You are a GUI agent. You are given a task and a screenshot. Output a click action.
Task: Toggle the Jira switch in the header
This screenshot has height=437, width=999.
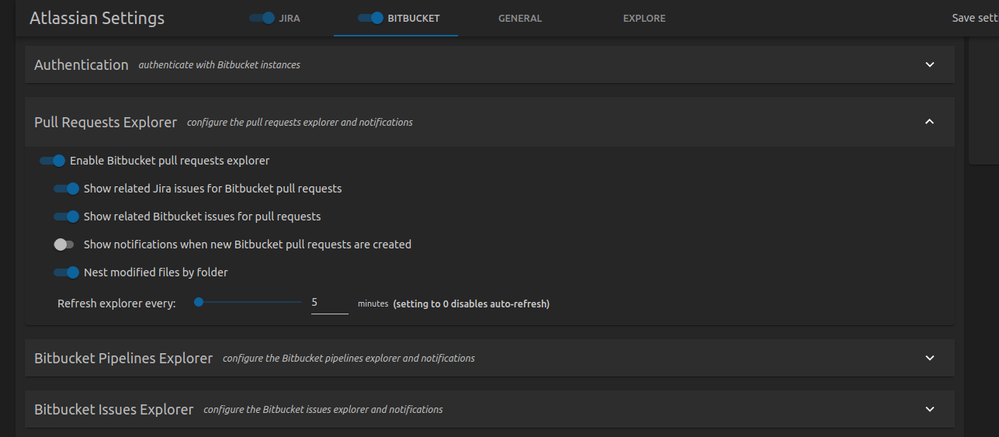(261, 18)
